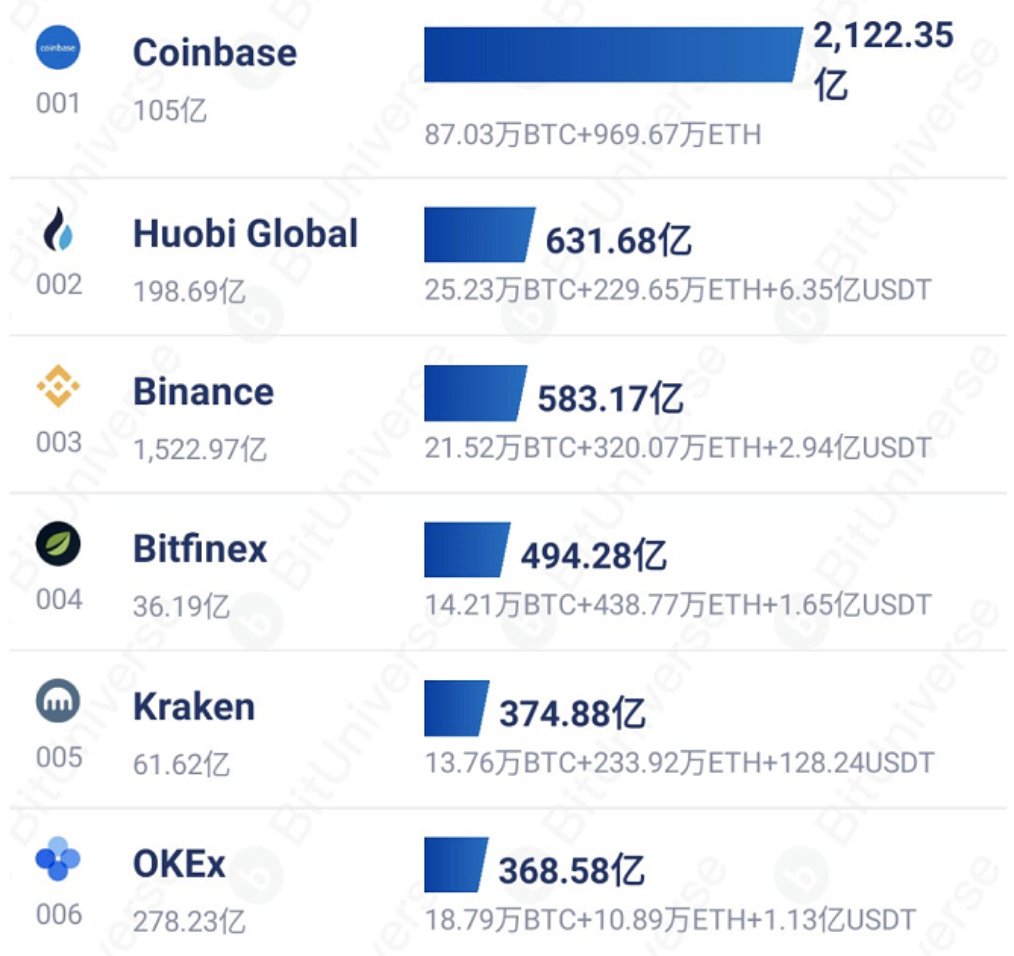
Task: Click Kraken's 13.76万BTC asset breakdown text
Action: (x=679, y=763)
